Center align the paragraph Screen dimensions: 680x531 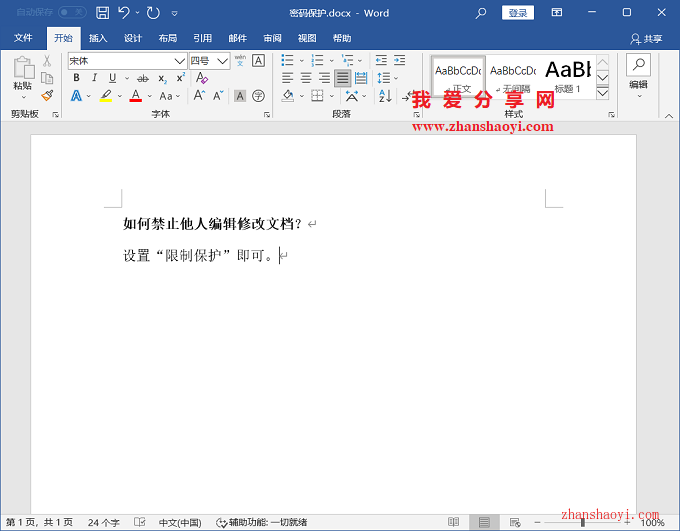point(306,78)
